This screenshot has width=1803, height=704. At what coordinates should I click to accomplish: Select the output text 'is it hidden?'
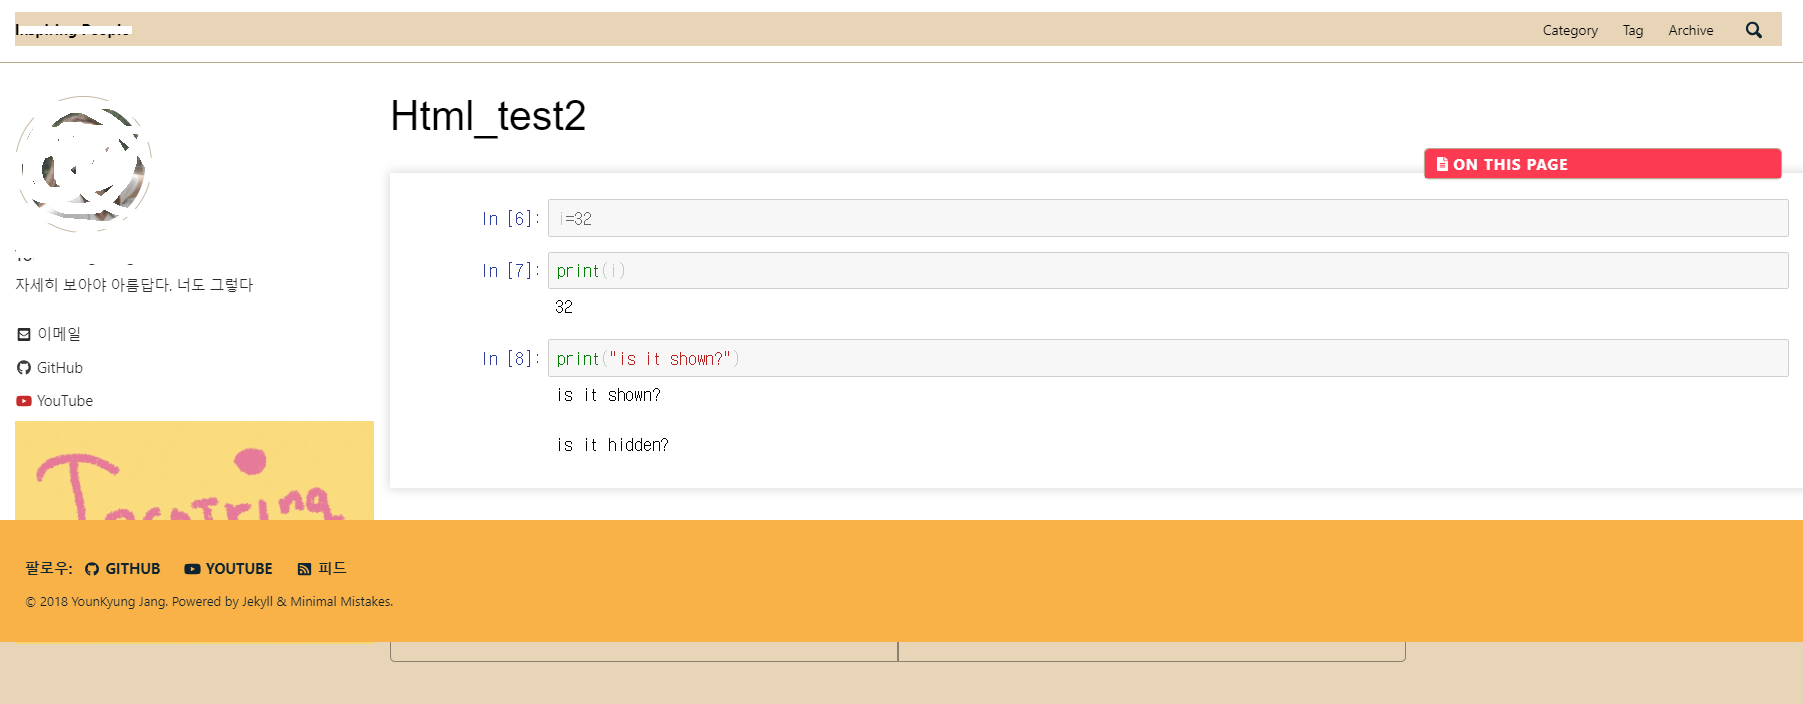tap(613, 445)
